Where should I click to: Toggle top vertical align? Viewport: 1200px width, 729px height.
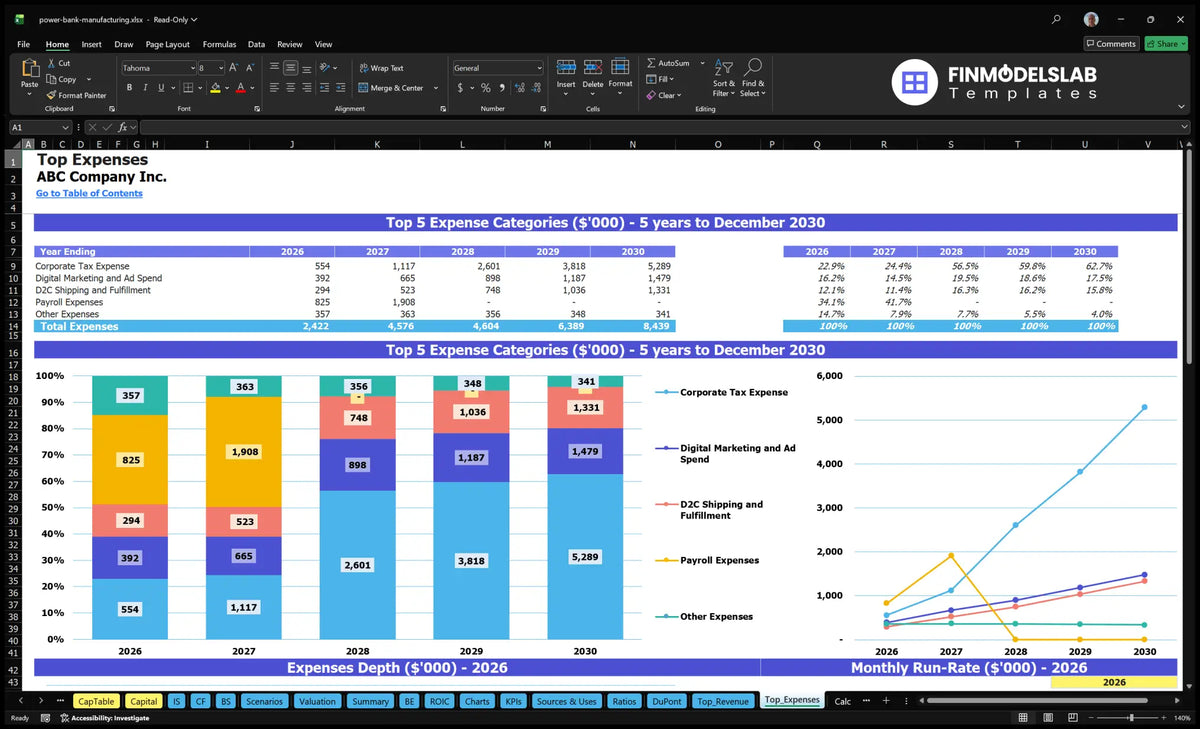(x=274, y=68)
